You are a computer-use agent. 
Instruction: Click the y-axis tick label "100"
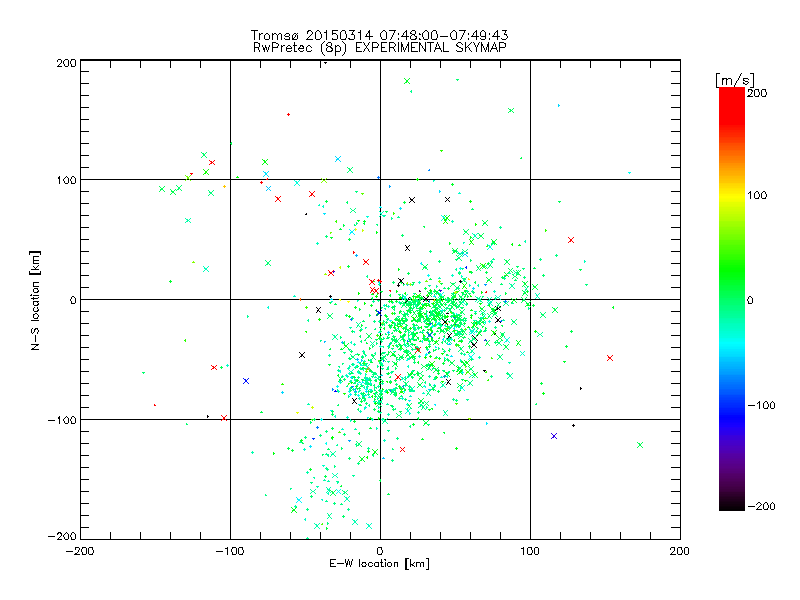(x=66, y=180)
